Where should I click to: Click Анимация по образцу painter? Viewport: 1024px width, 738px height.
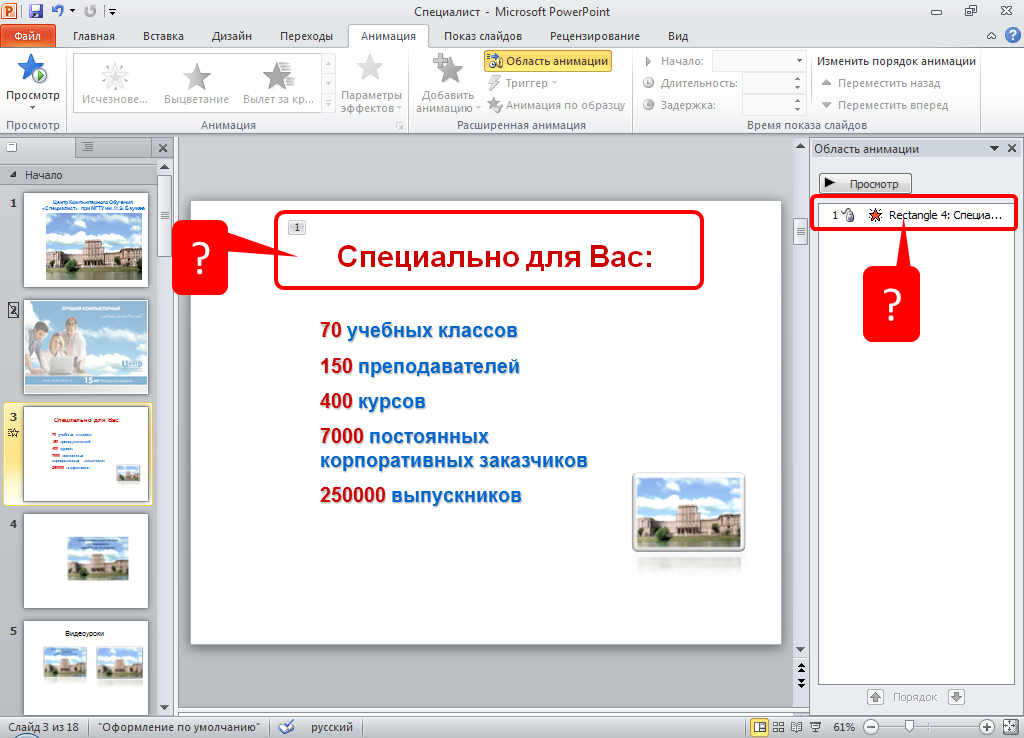[556, 105]
